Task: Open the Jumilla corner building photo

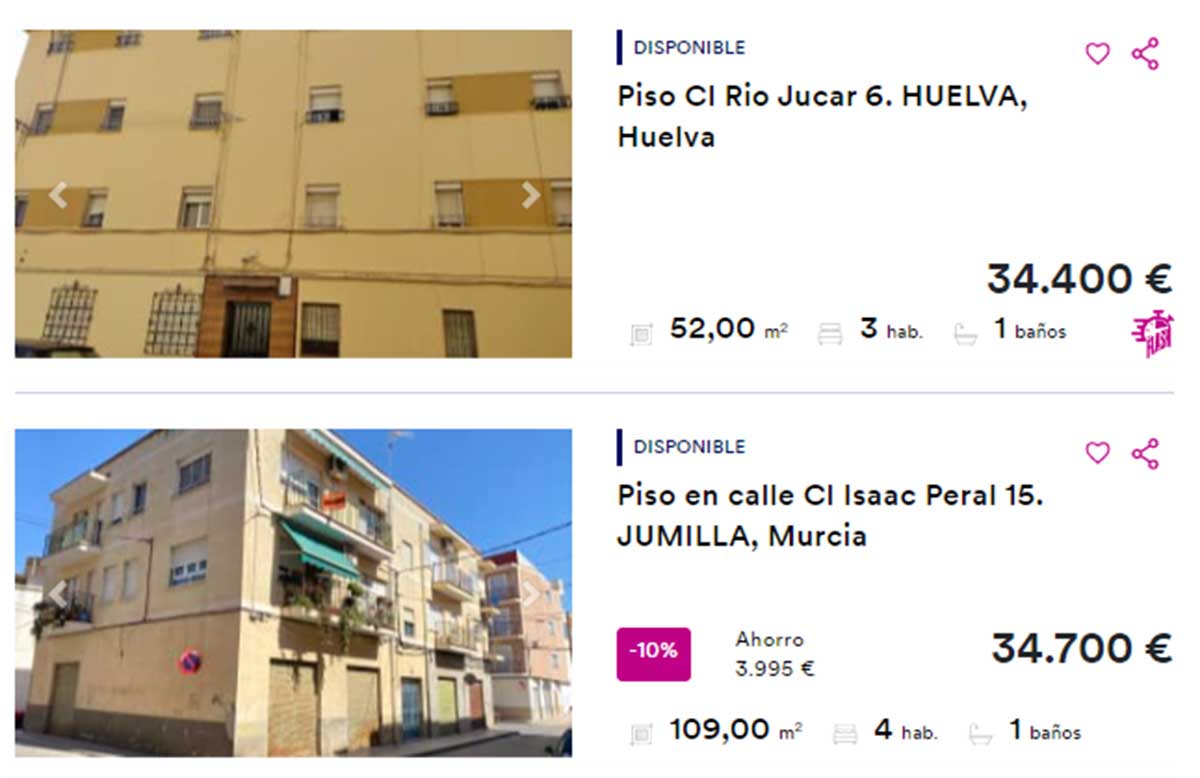Action: 293,593
